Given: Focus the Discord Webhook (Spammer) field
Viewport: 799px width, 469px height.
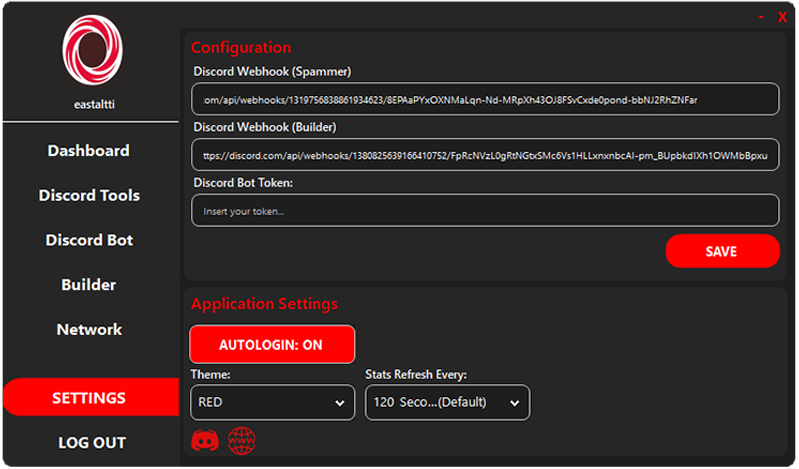Looking at the screenshot, I should coord(485,99).
